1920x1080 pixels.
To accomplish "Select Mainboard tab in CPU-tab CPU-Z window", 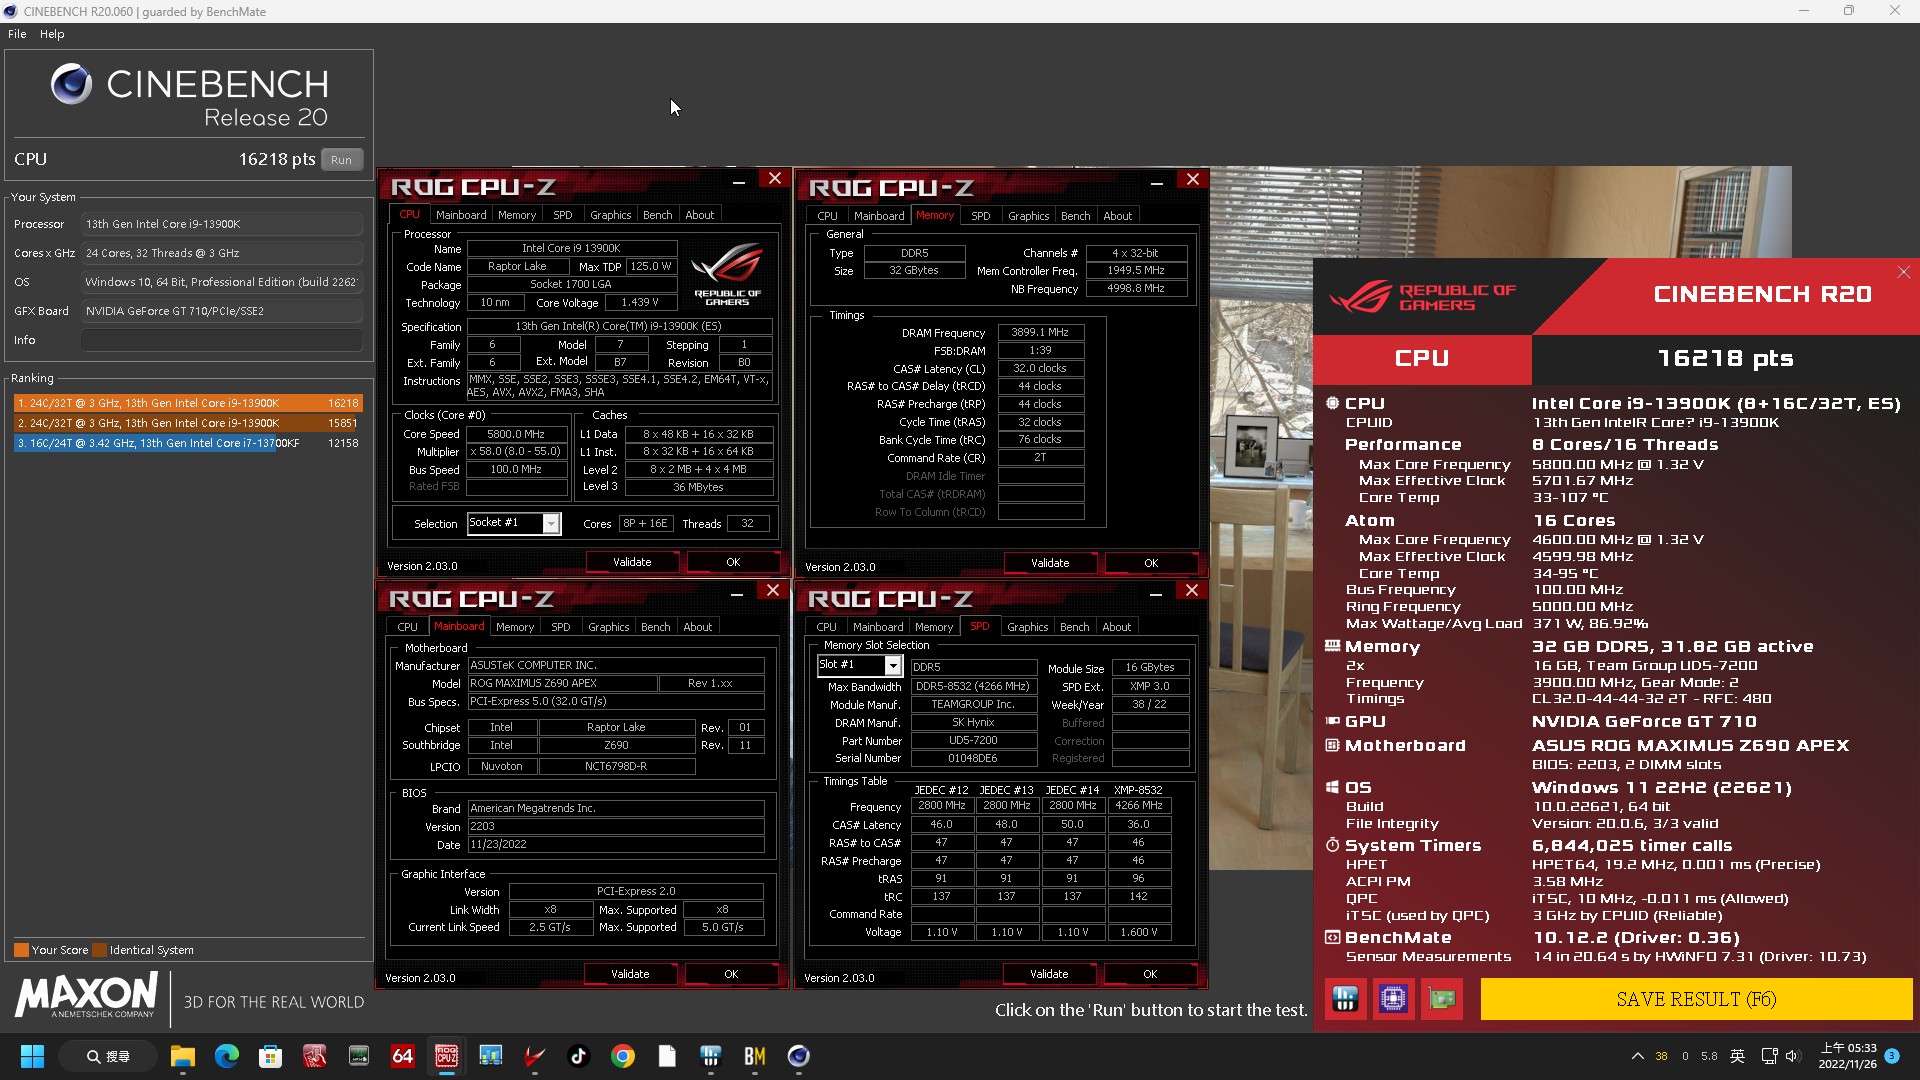I will pos(461,215).
